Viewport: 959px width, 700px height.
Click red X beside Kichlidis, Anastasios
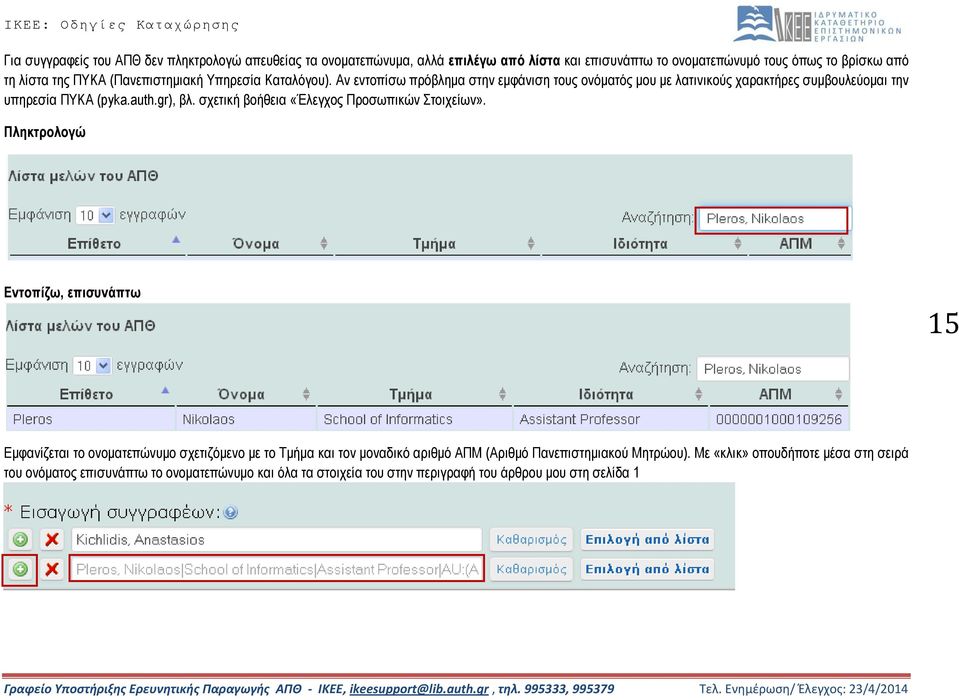(x=52, y=540)
